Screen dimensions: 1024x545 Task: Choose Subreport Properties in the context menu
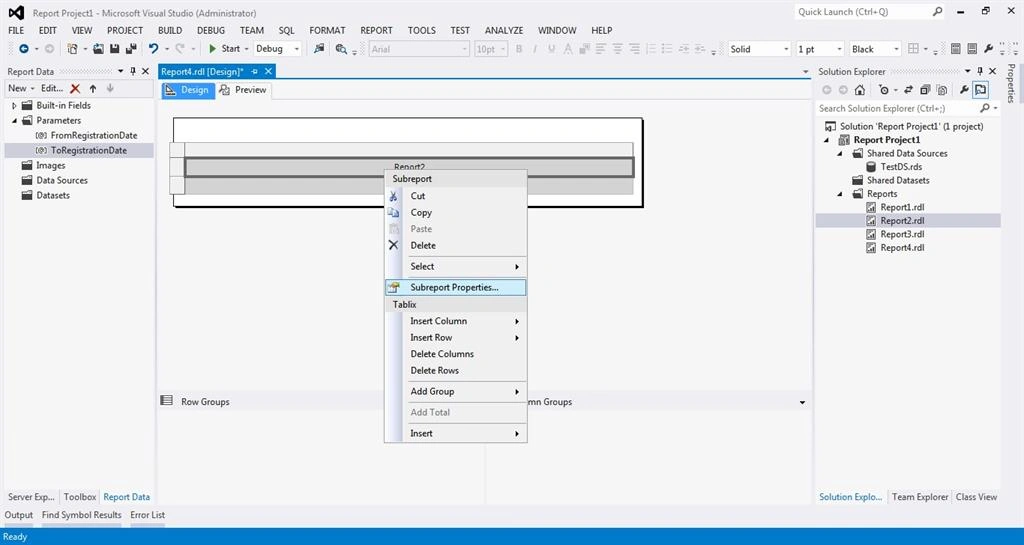tap(455, 287)
